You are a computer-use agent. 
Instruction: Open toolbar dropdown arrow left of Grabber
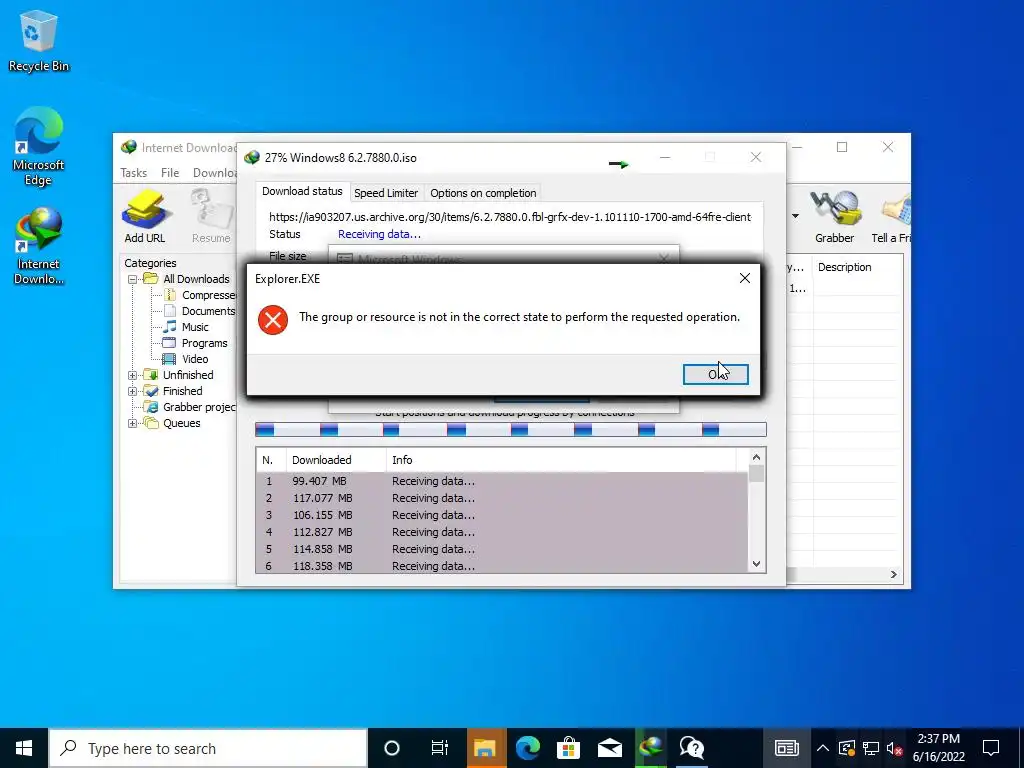pos(795,216)
